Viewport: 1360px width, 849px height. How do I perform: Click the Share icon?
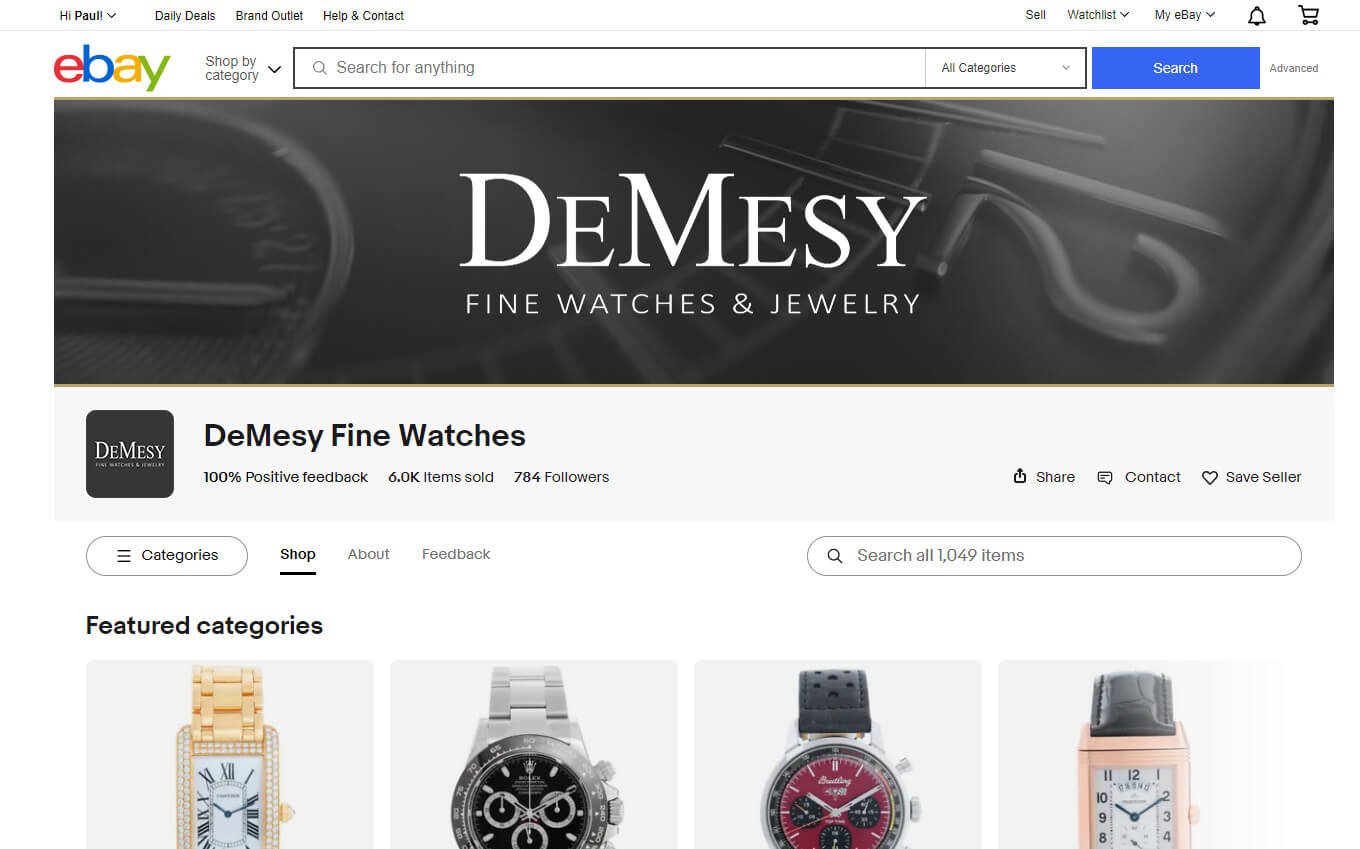1020,476
